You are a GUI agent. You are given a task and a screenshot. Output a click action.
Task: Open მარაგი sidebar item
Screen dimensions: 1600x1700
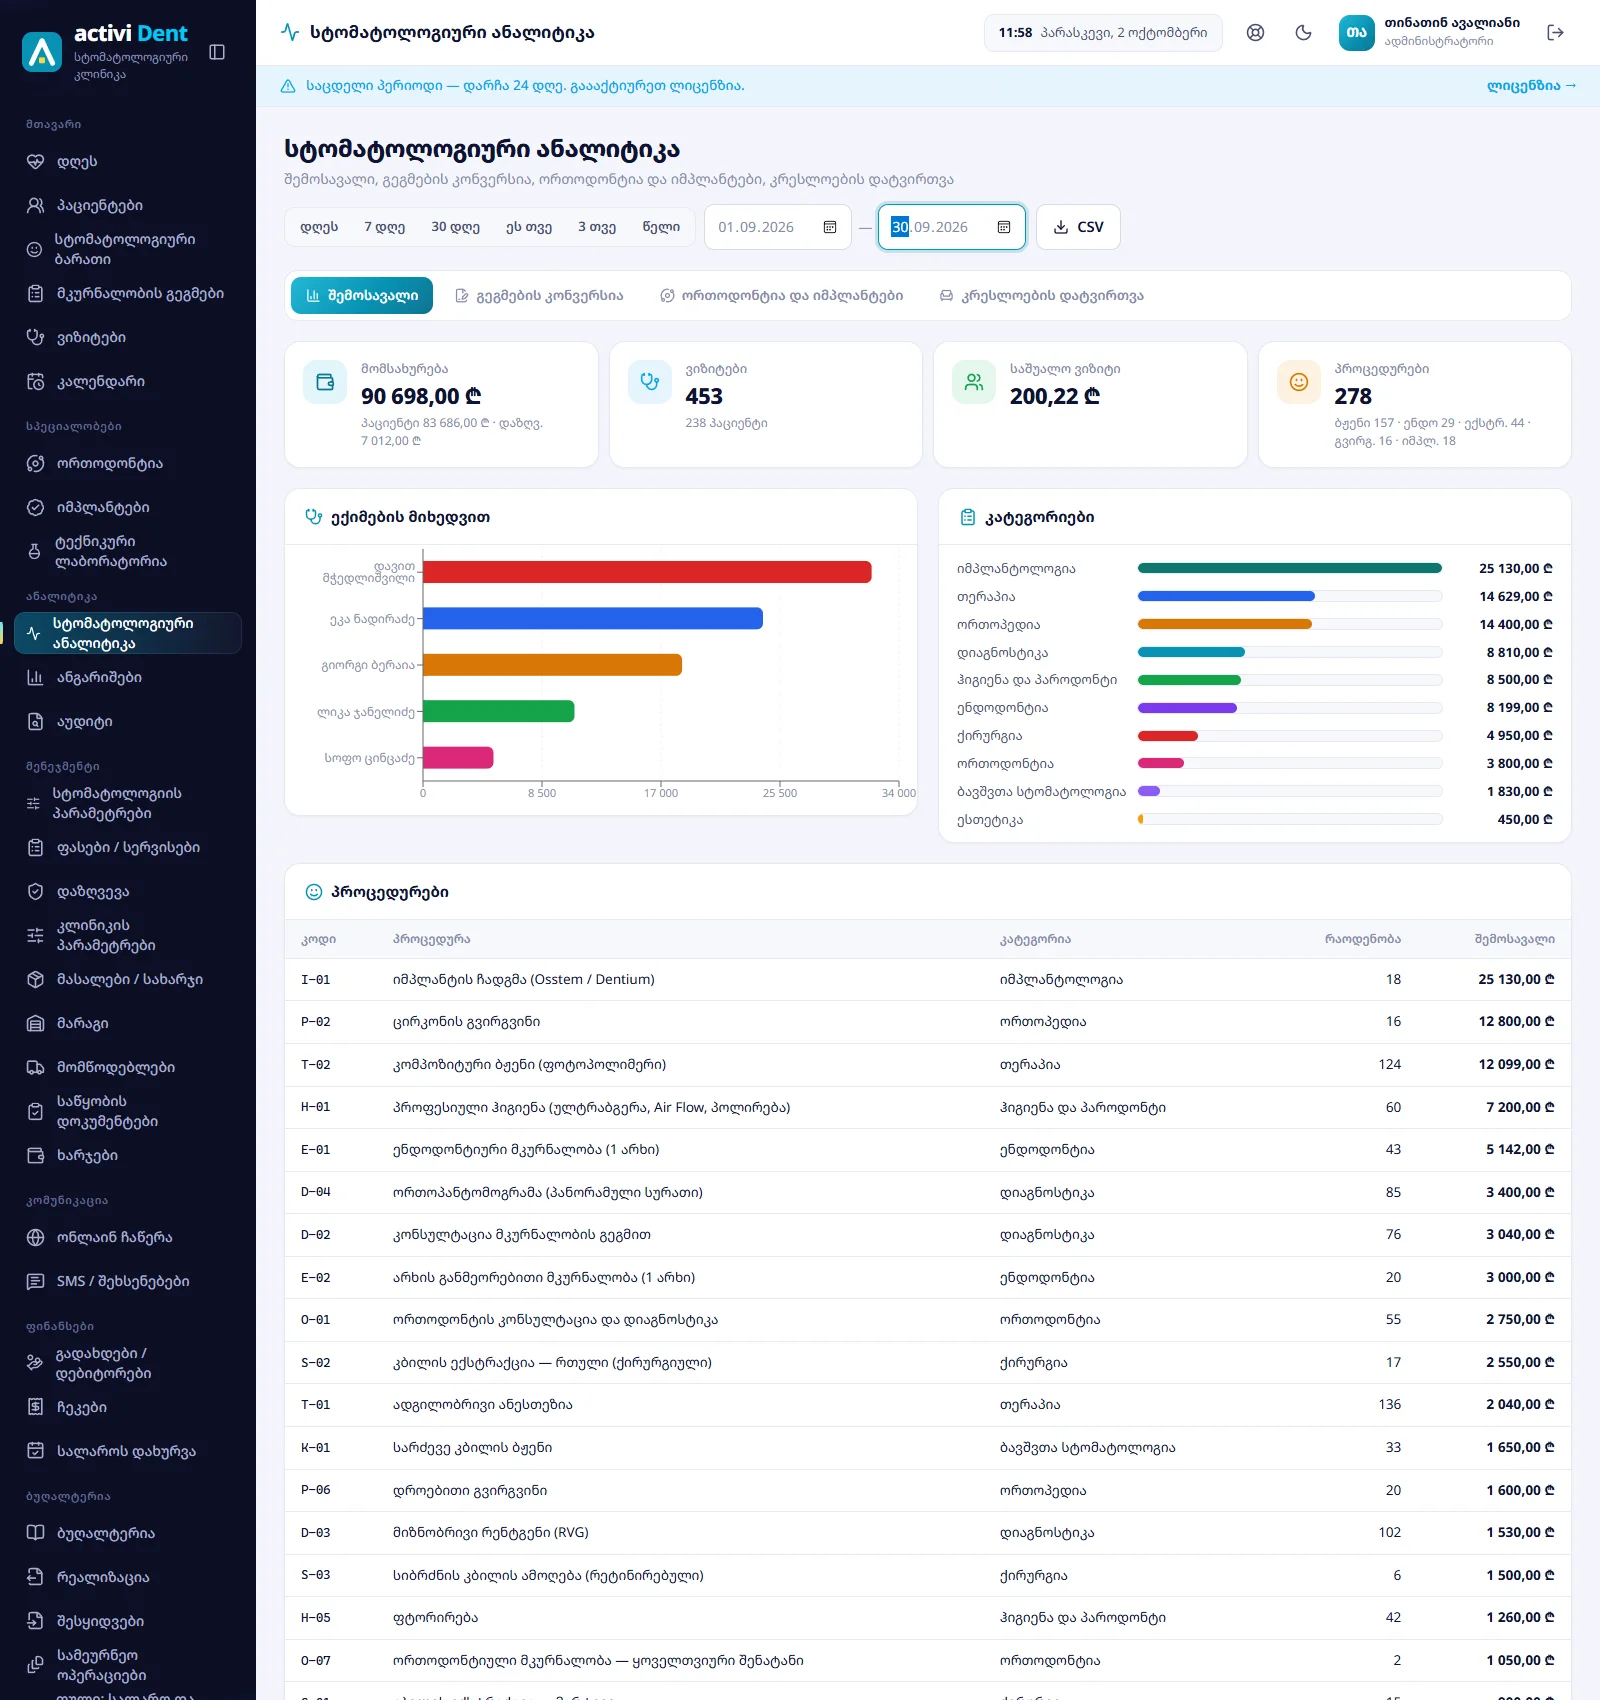pyautogui.click(x=128, y=1023)
